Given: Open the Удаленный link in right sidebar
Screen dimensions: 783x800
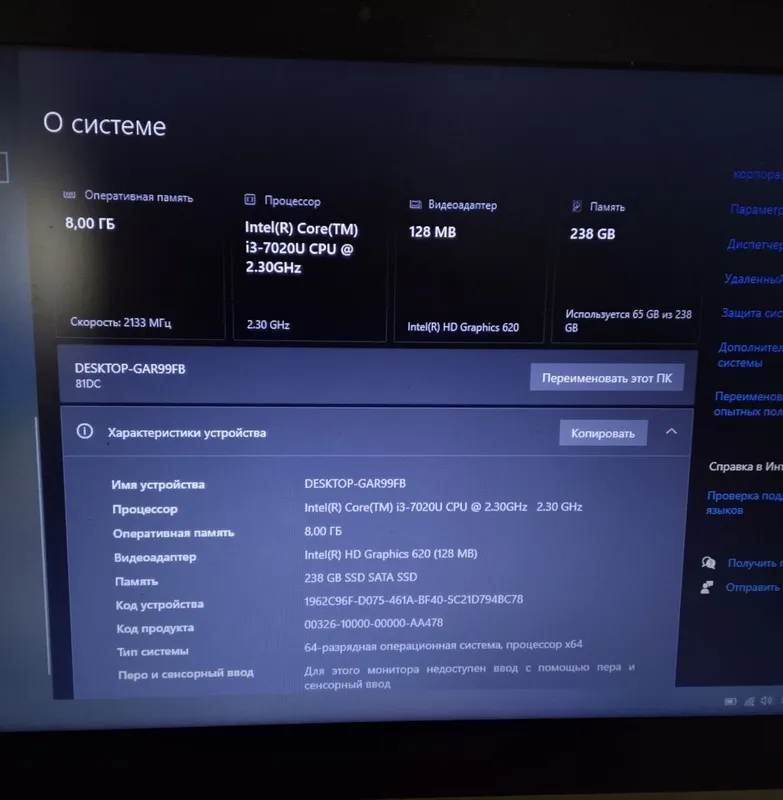Looking at the screenshot, I should [753, 279].
